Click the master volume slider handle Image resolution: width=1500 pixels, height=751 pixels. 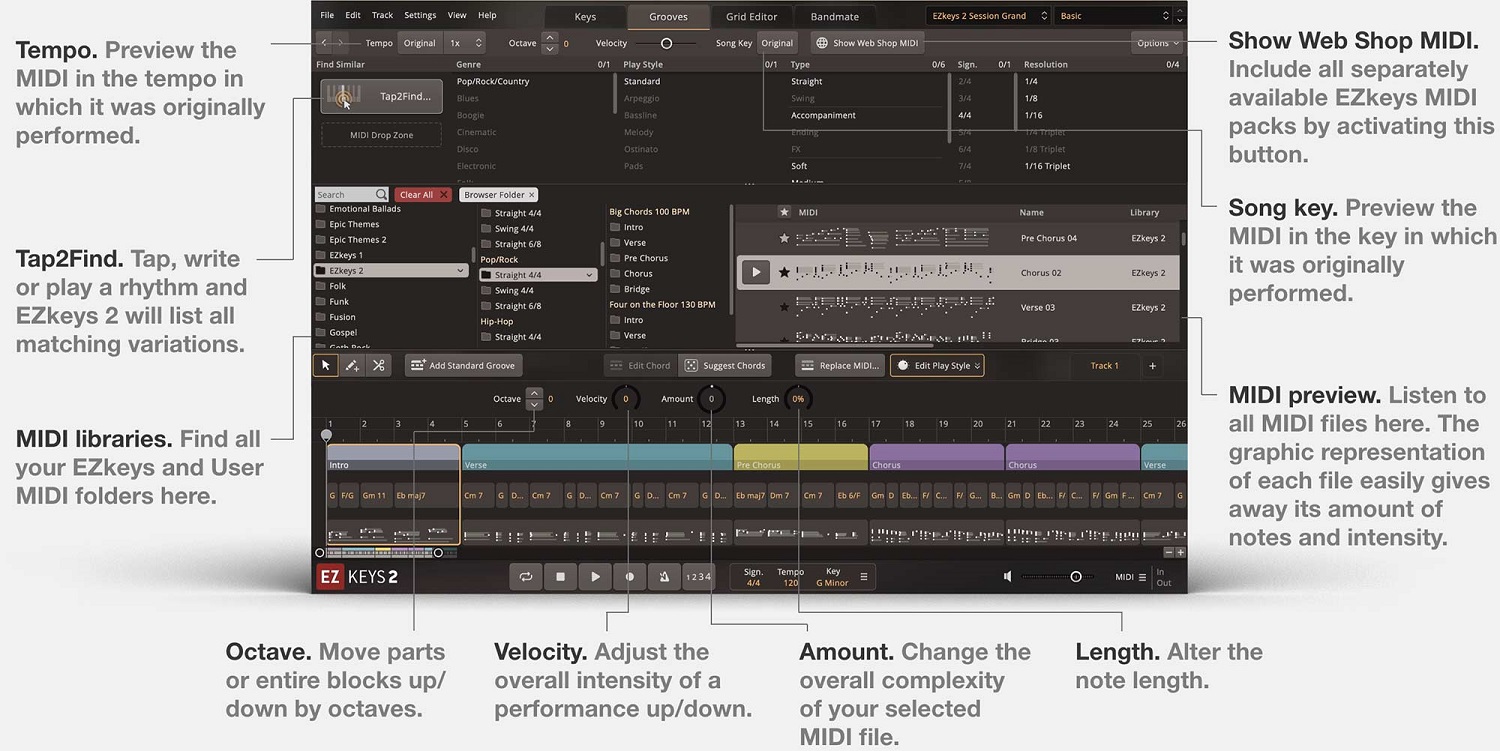click(x=1076, y=577)
